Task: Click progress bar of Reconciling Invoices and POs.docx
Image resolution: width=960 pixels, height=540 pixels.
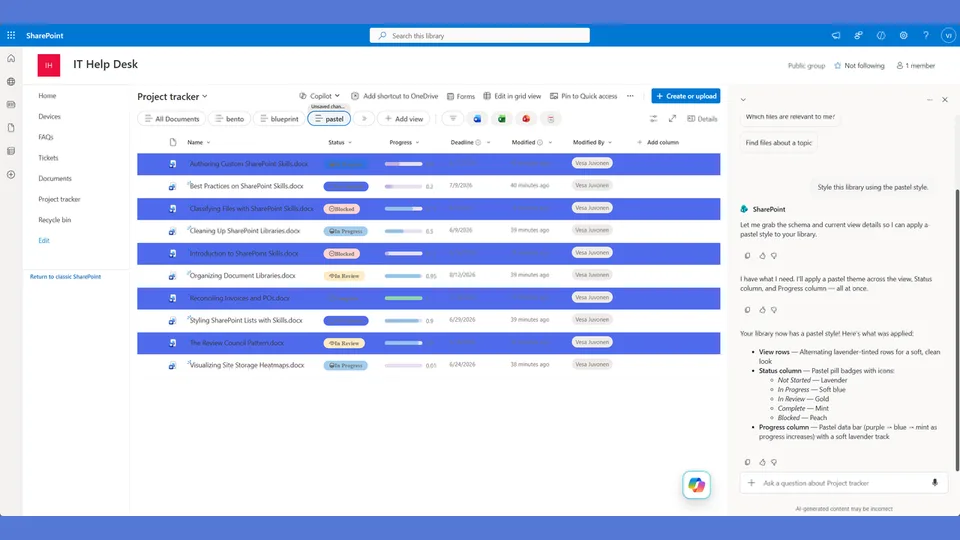Action: click(x=403, y=298)
